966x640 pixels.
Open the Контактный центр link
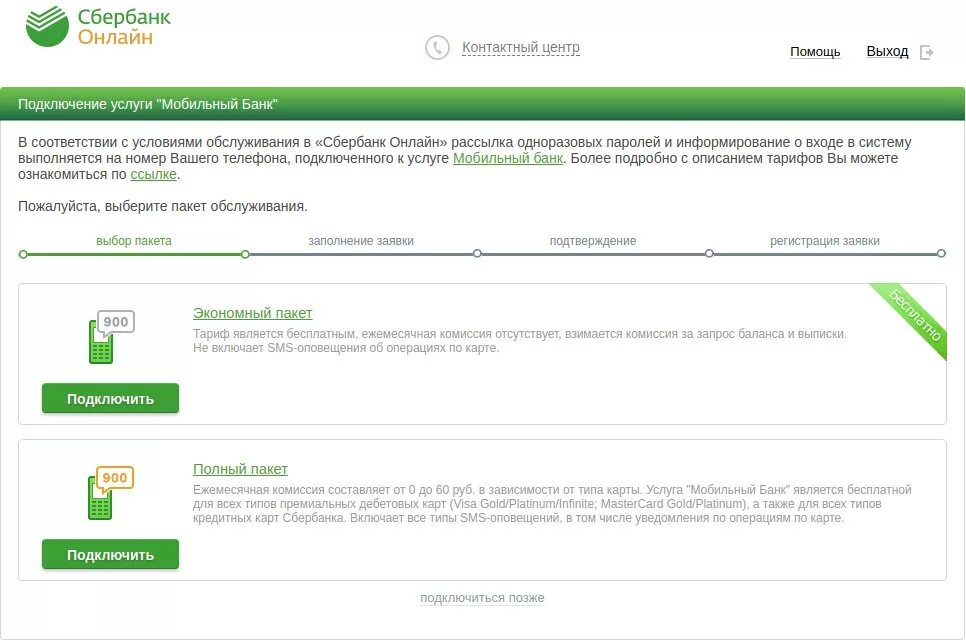tap(521, 47)
